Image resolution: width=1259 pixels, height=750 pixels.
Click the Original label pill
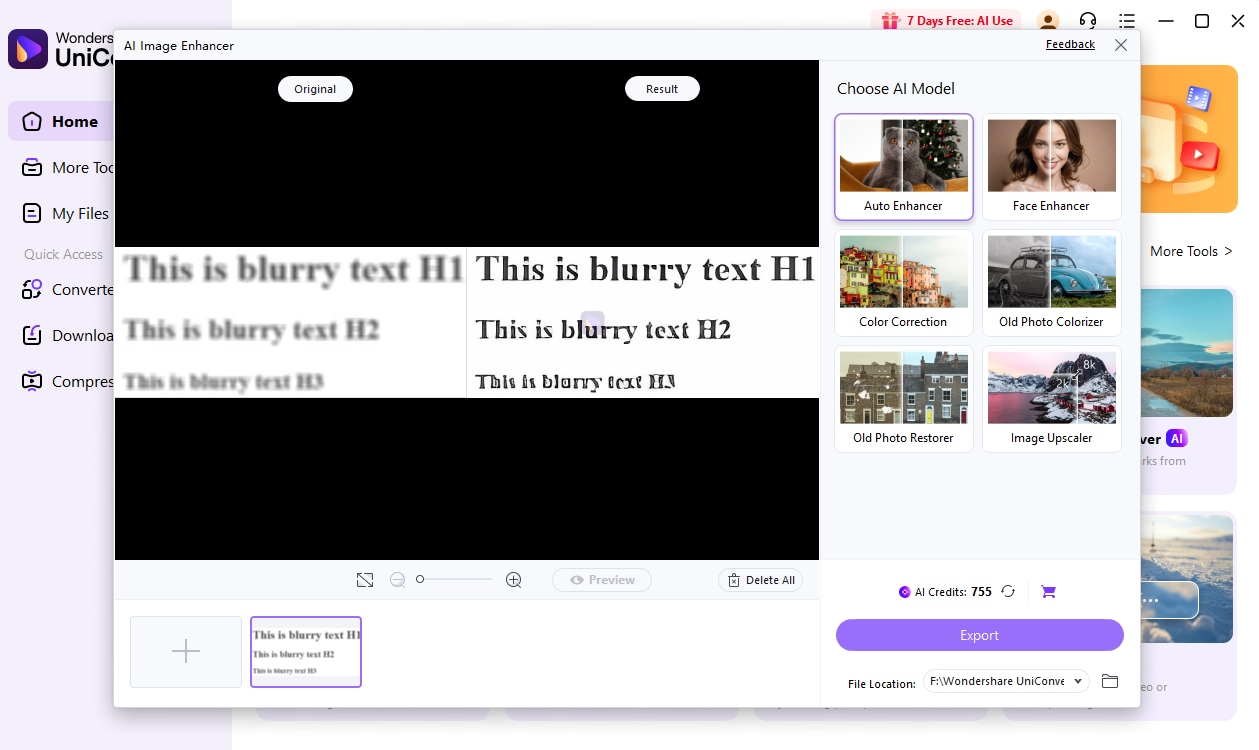point(315,89)
